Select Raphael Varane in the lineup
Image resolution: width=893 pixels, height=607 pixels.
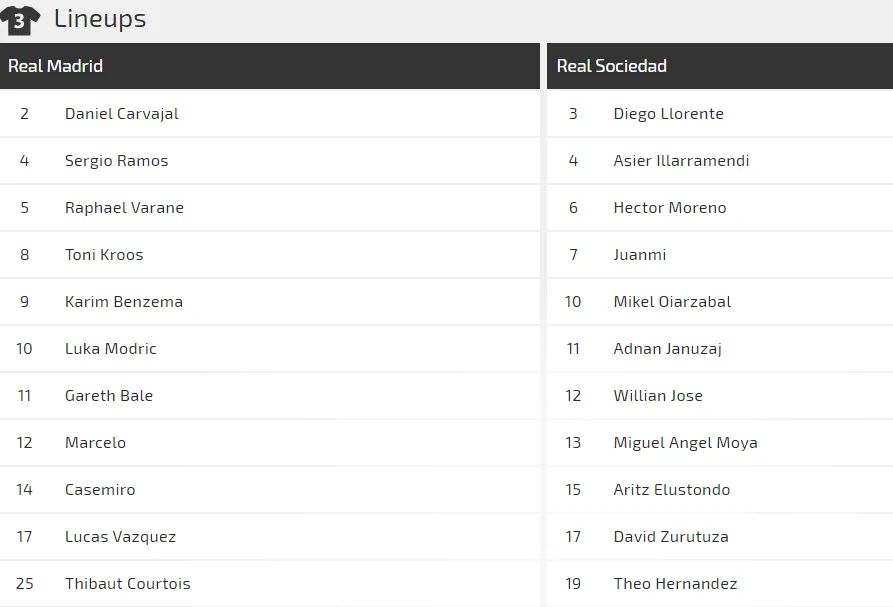(124, 208)
